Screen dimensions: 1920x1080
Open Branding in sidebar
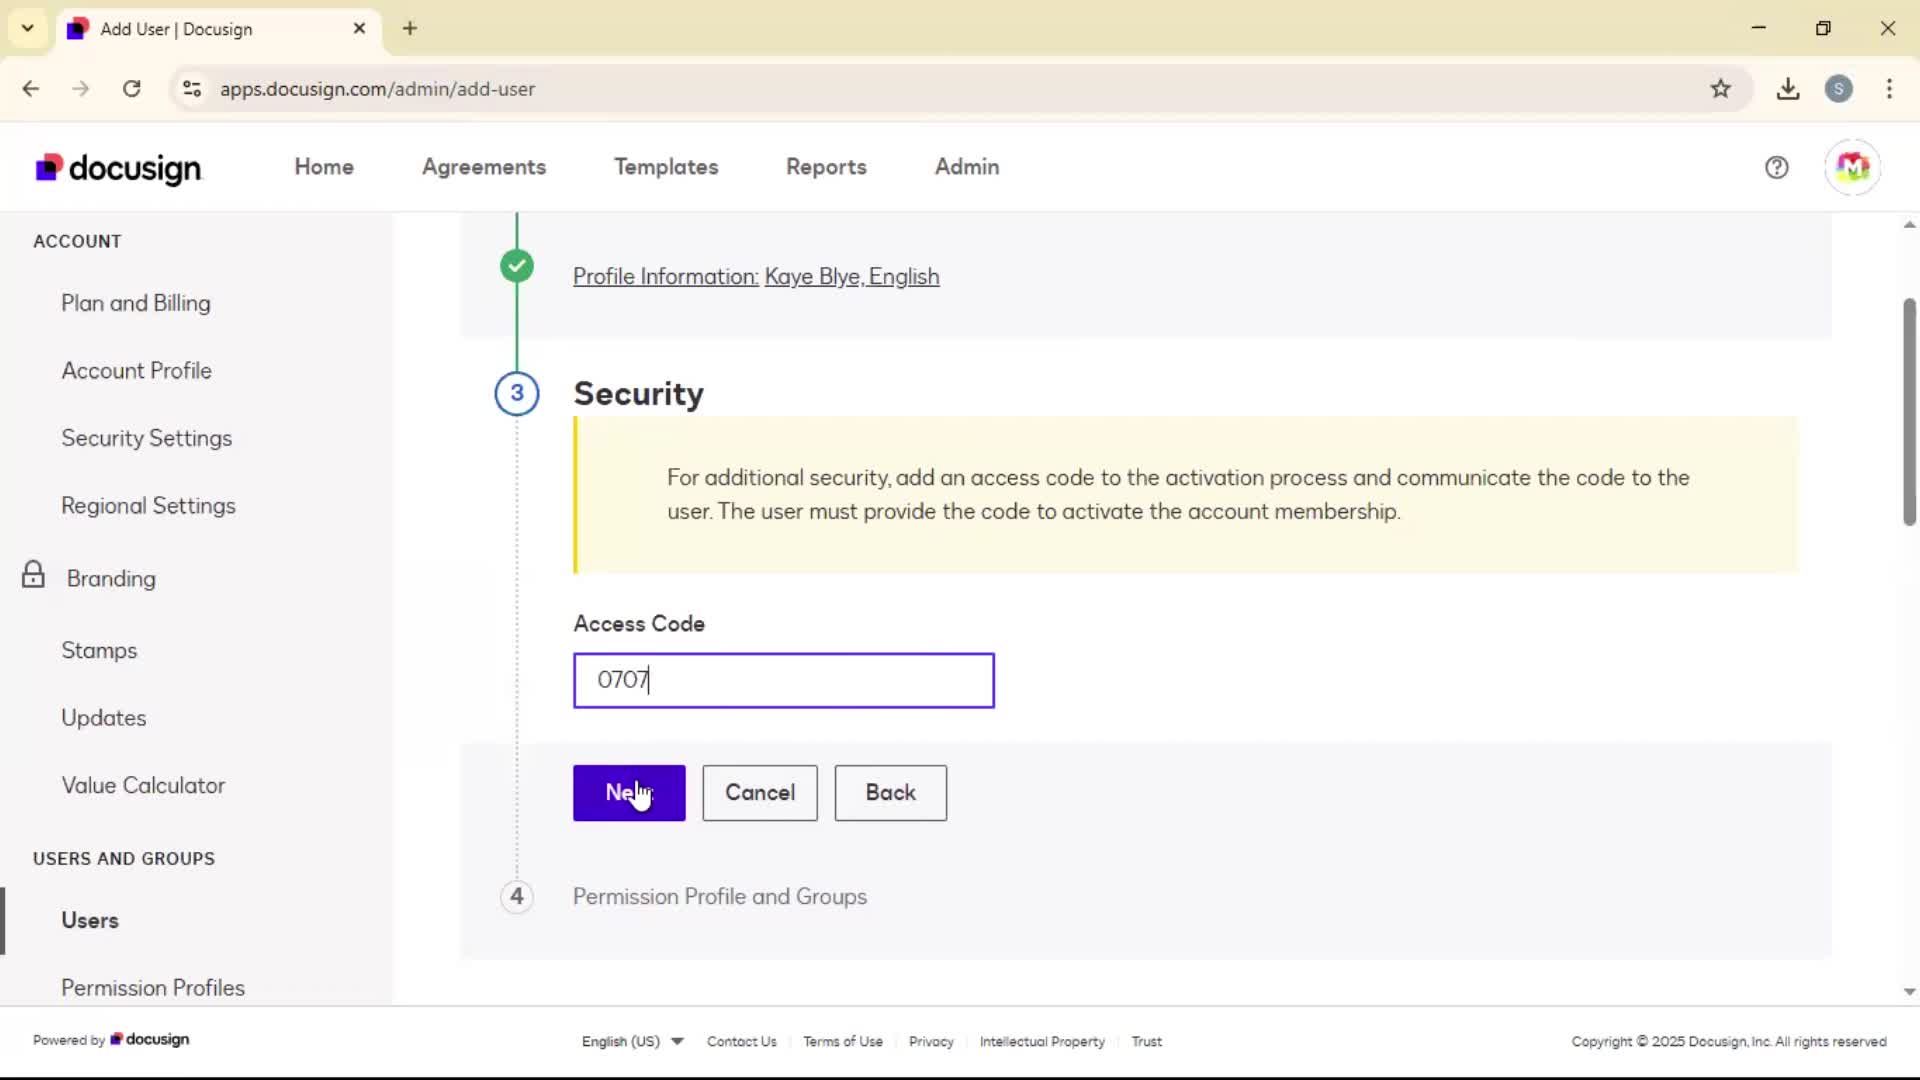pos(111,579)
